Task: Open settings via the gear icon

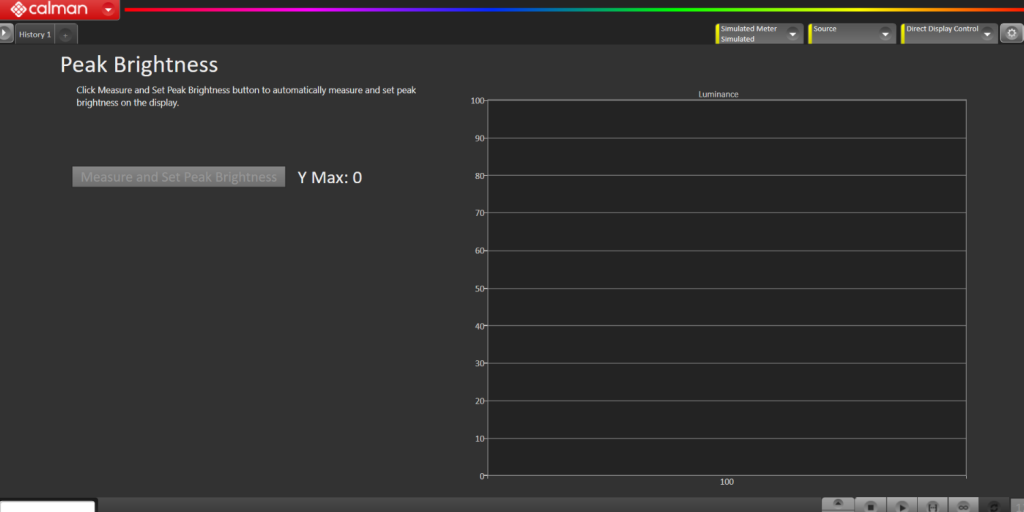Action: tap(1011, 33)
